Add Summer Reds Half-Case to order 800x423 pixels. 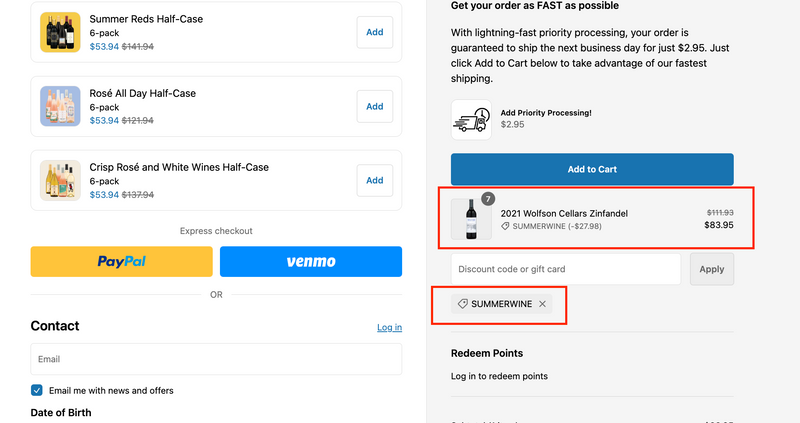coord(374,32)
